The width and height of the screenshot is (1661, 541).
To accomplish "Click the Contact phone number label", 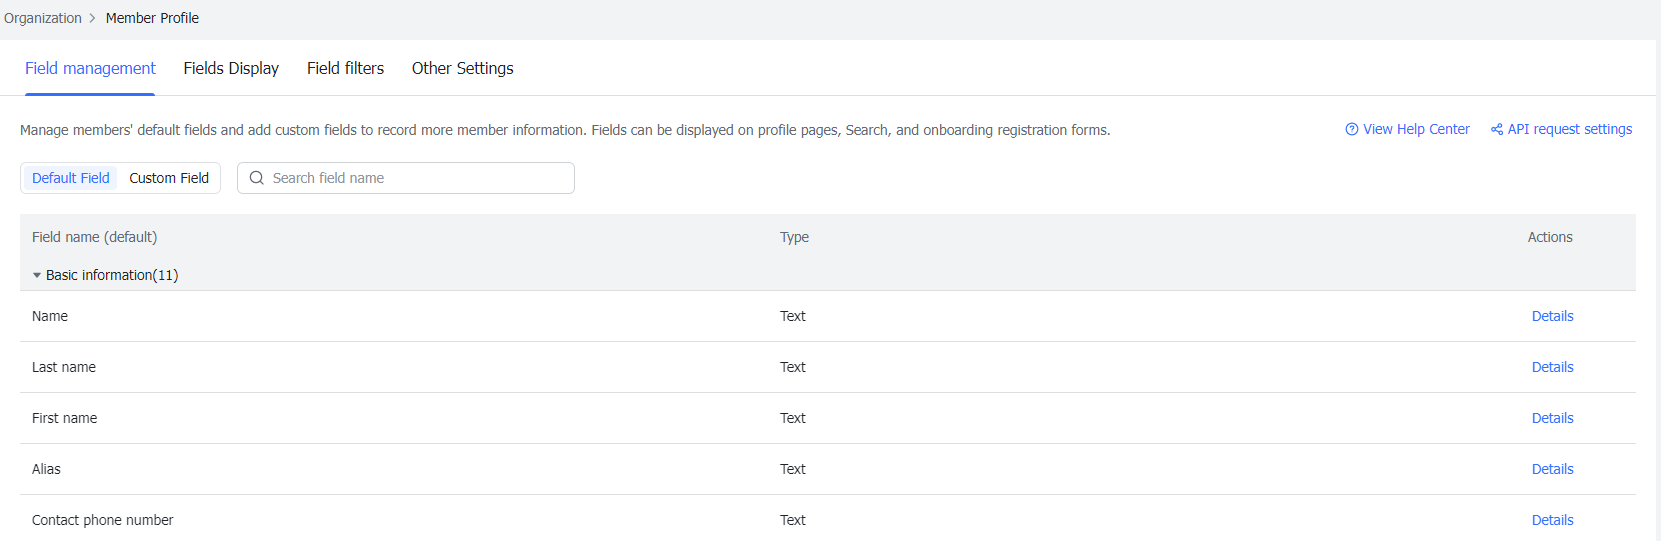I will point(102,520).
